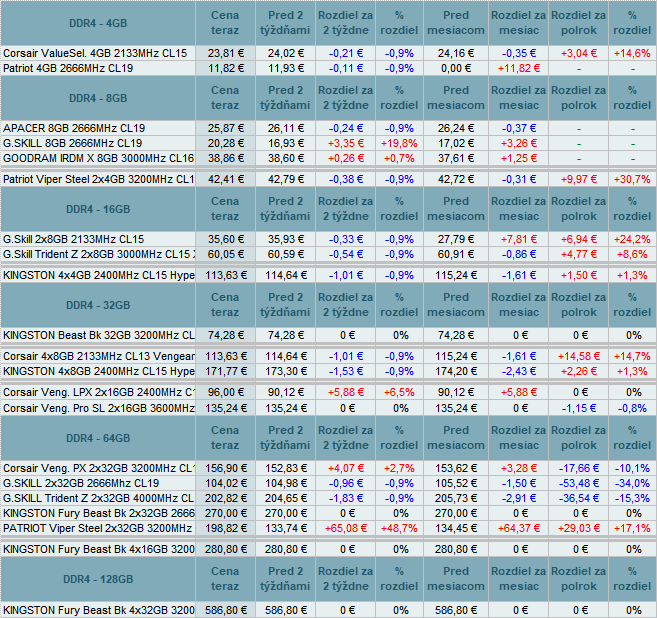Click the KINGSTON Beast Bk 32GB 3200MHz row name

coord(98,335)
